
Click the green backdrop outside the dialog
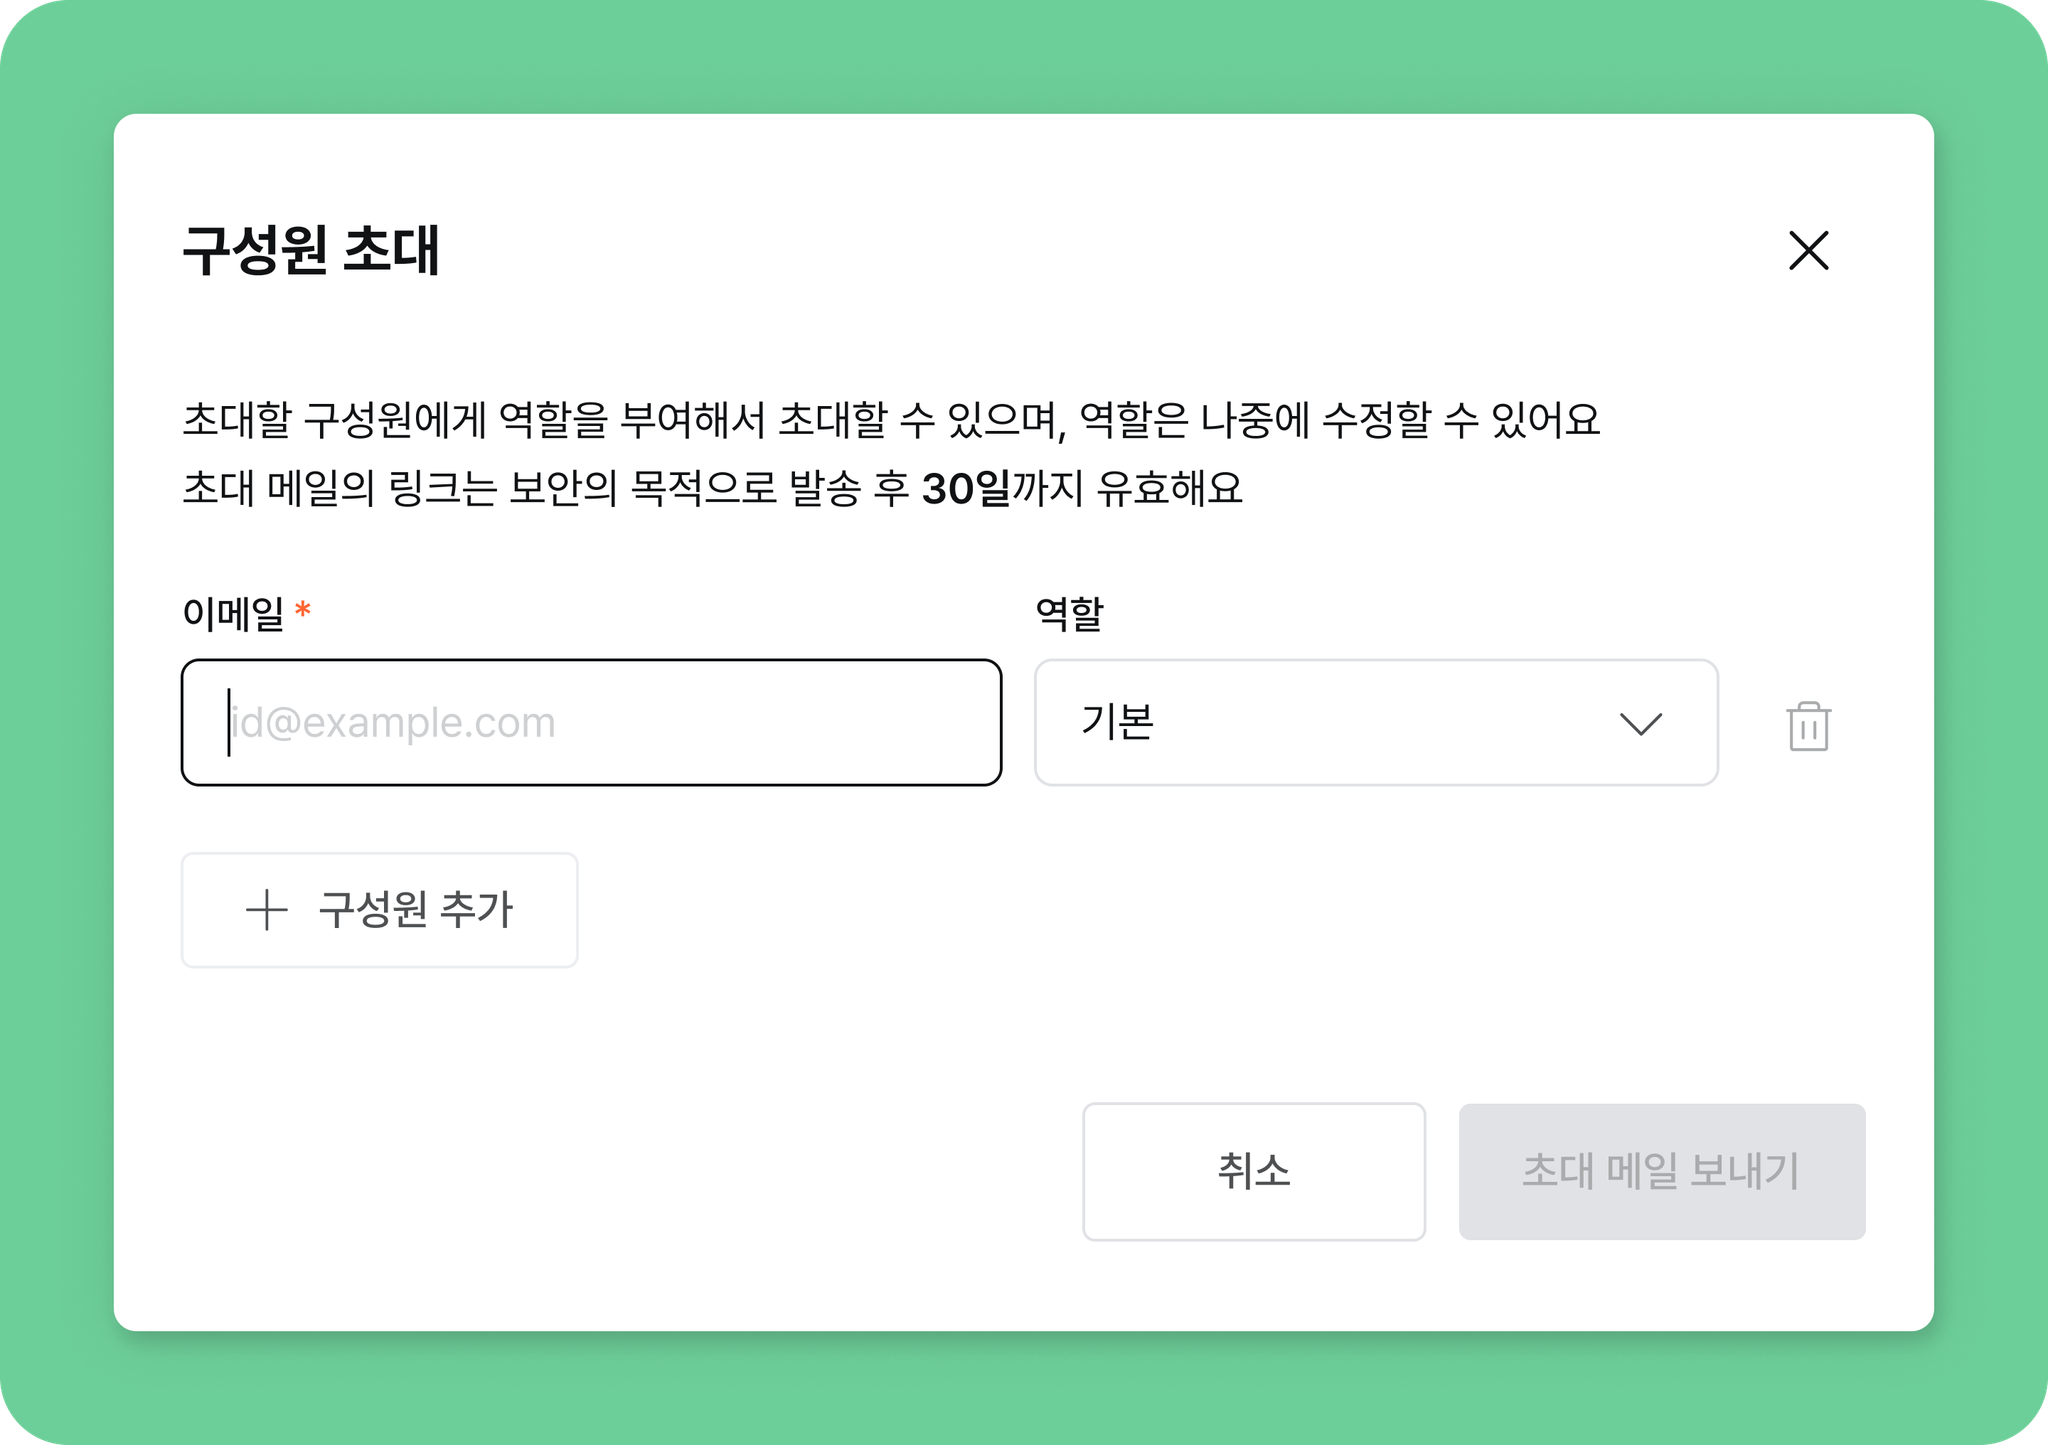(x=1024, y=55)
